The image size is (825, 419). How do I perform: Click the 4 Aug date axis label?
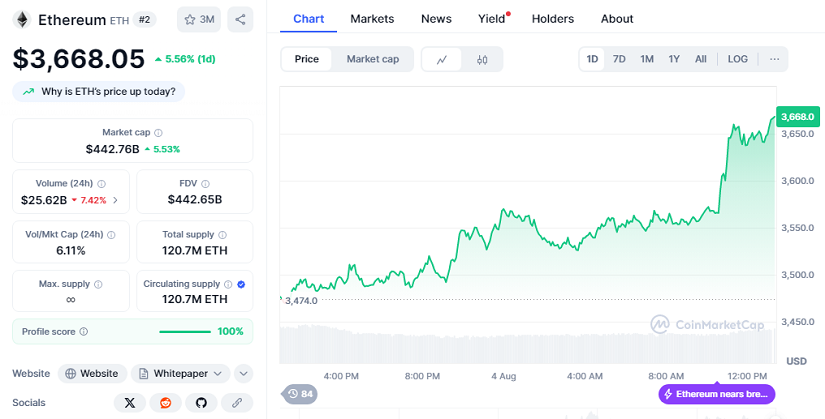pos(504,376)
